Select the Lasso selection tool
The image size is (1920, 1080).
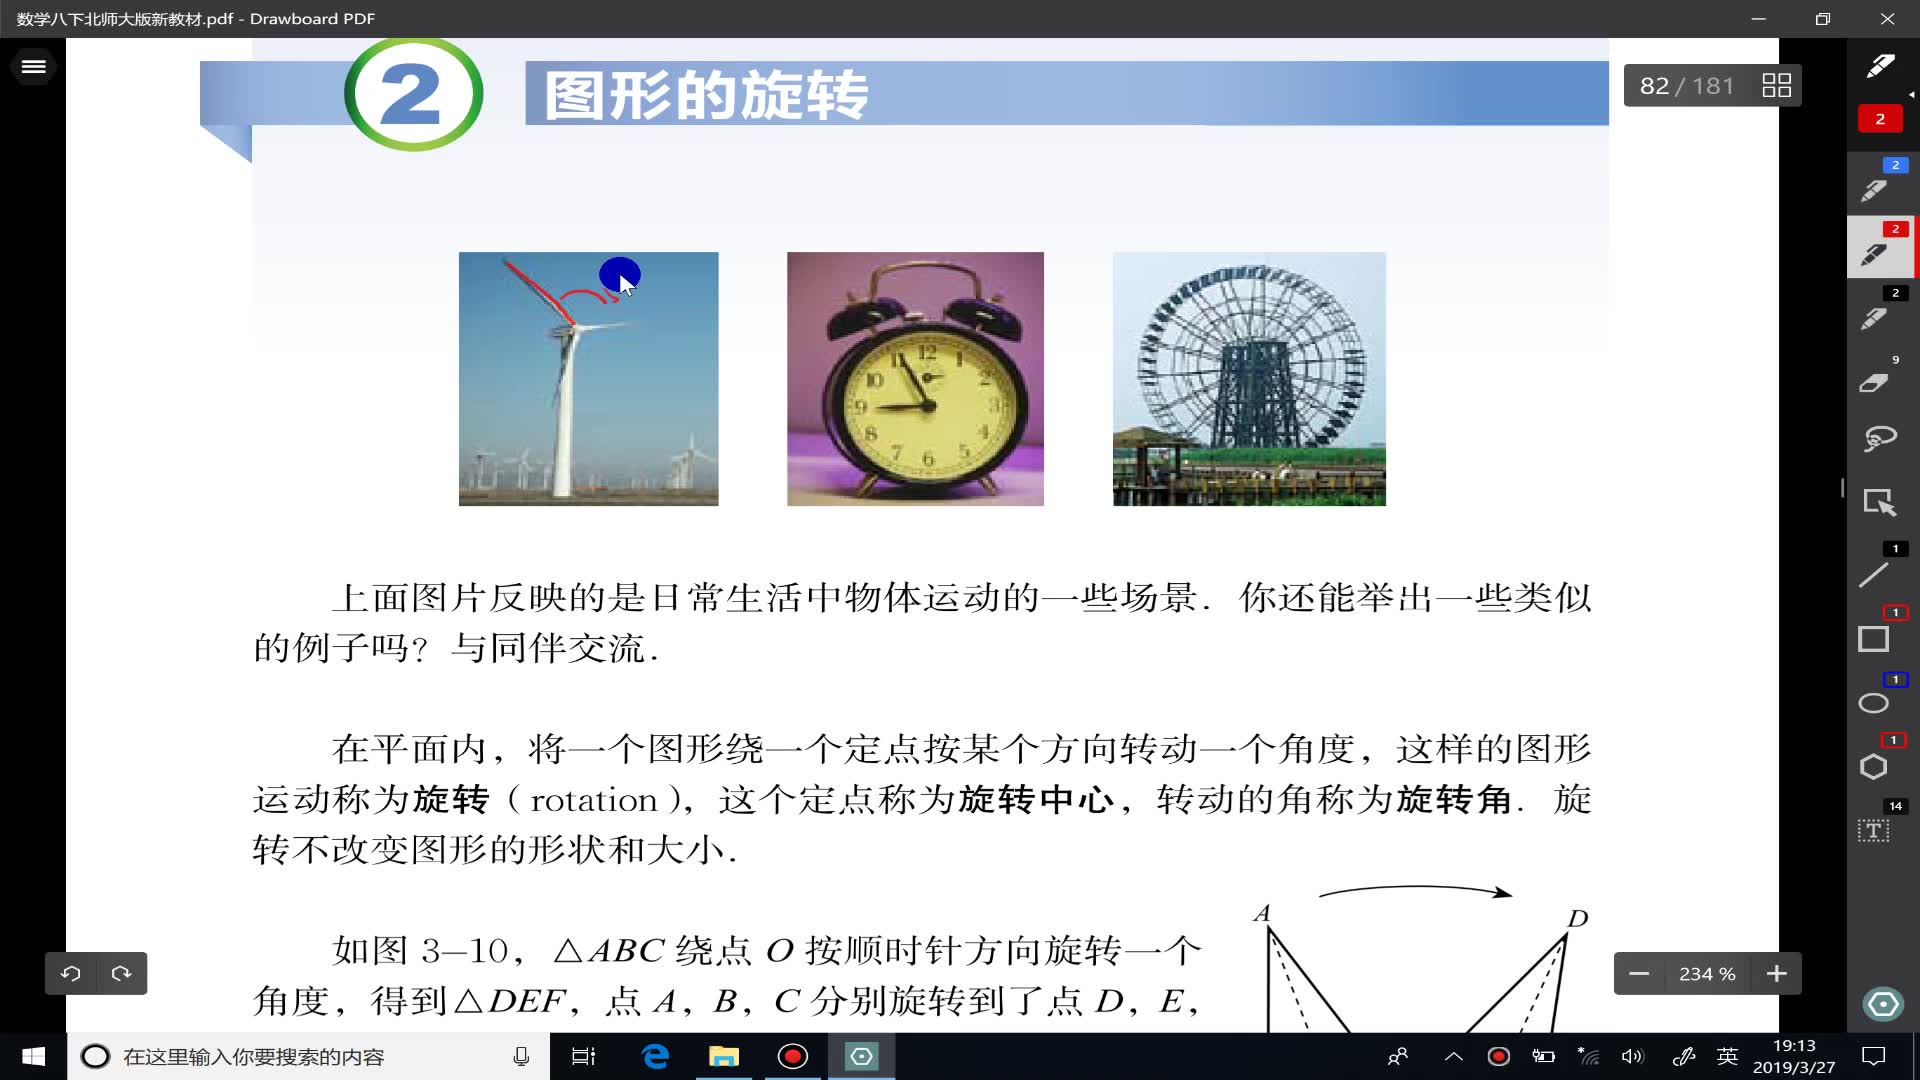point(1879,439)
